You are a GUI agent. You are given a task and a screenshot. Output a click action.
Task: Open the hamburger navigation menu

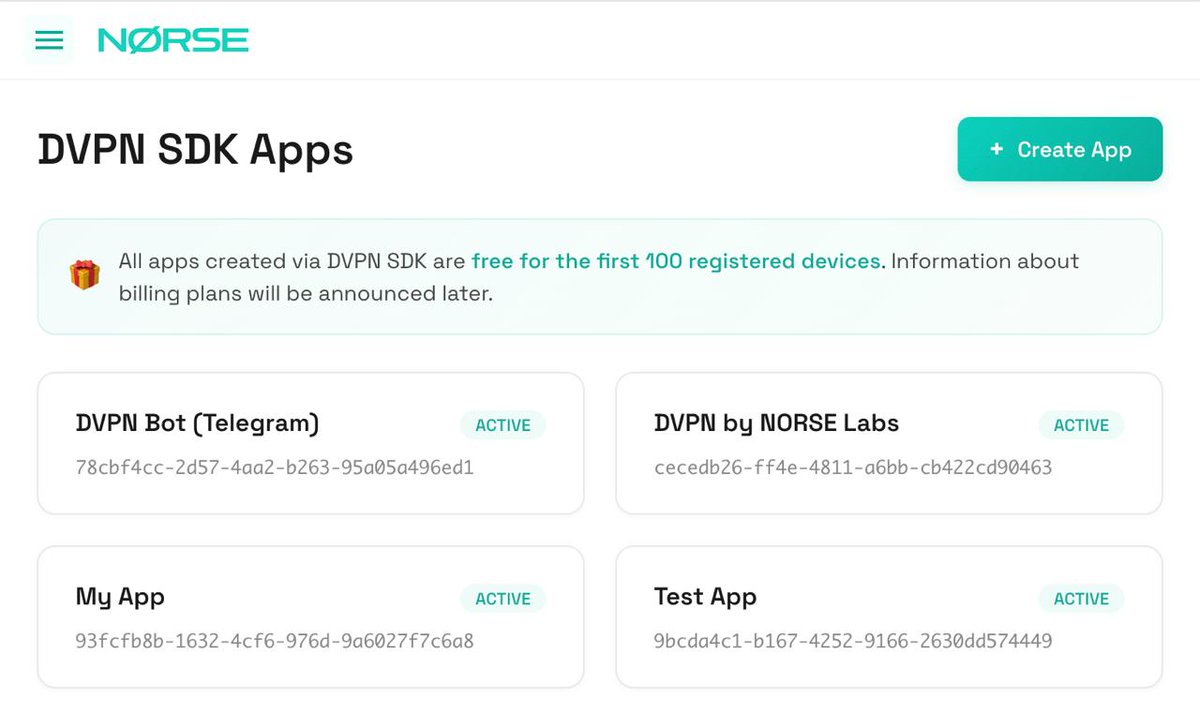[49, 40]
